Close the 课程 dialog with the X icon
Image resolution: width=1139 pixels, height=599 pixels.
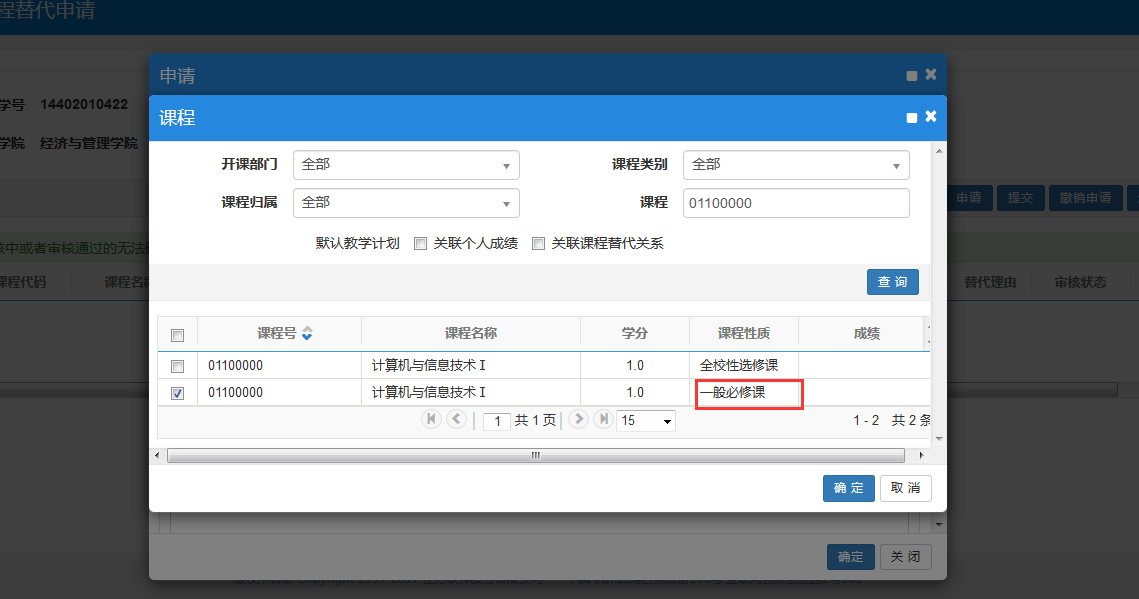pyautogui.click(x=931, y=117)
